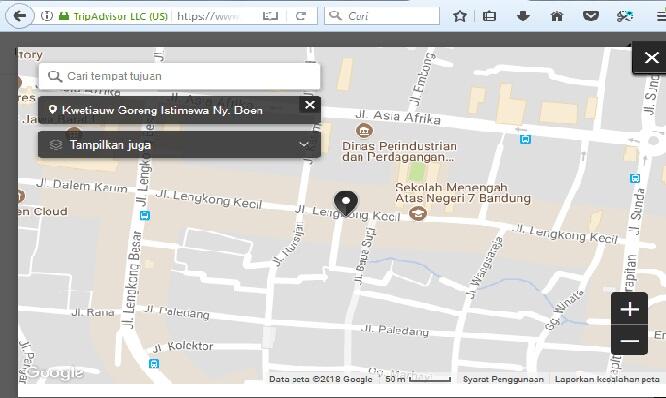Go to the browser home page icon
Image resolution: width=666 pixels, height=398 pixels.
[x=556, y=16]
